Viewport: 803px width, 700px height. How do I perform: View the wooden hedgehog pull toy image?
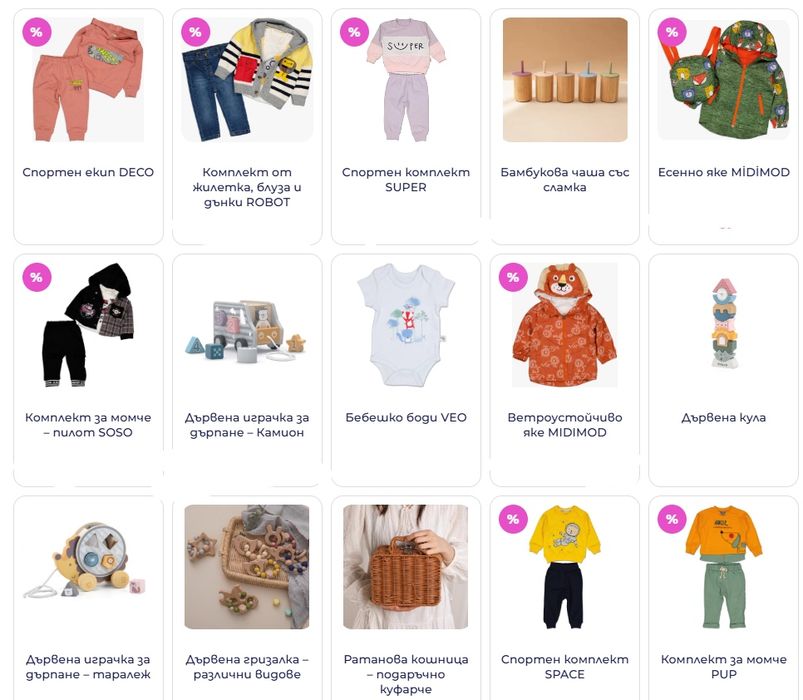point(88,561)
